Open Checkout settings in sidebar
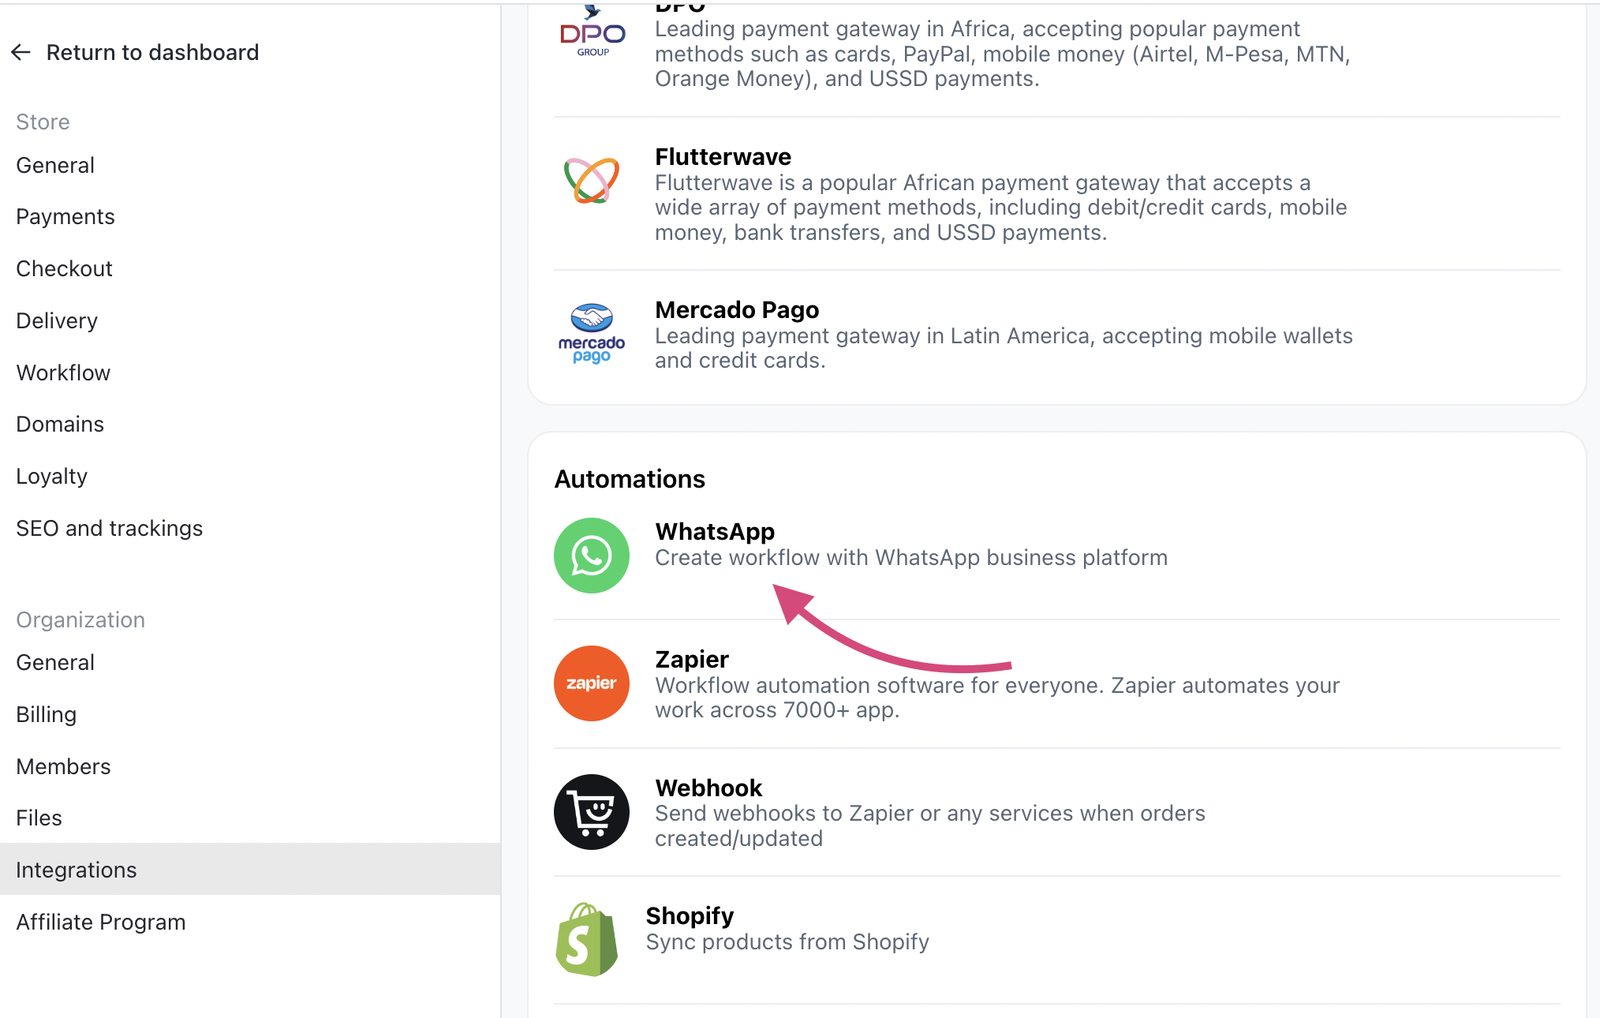Image resolution: width=1600 pixels, height=1018 pixels. [64, 269]
